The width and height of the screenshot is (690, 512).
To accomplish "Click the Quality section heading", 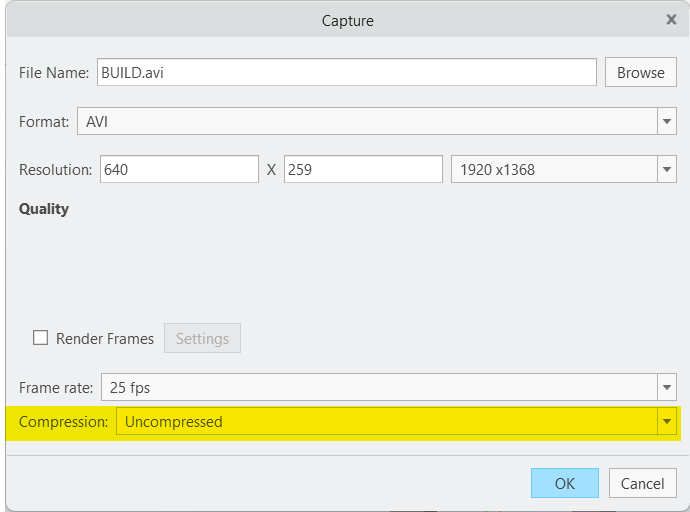I will tap(44, 209).
